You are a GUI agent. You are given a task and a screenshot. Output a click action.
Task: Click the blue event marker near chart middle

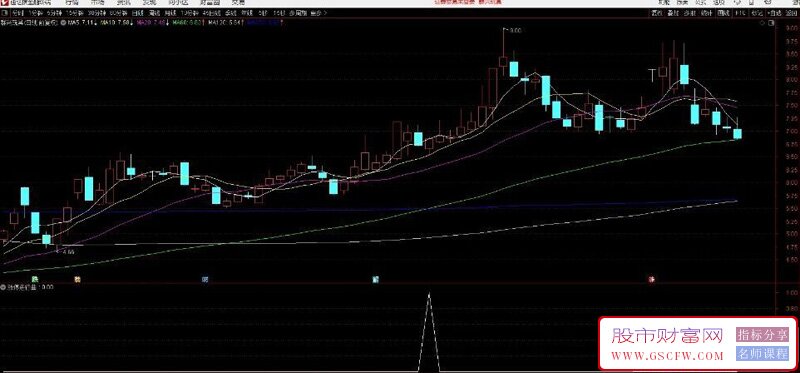376,279
